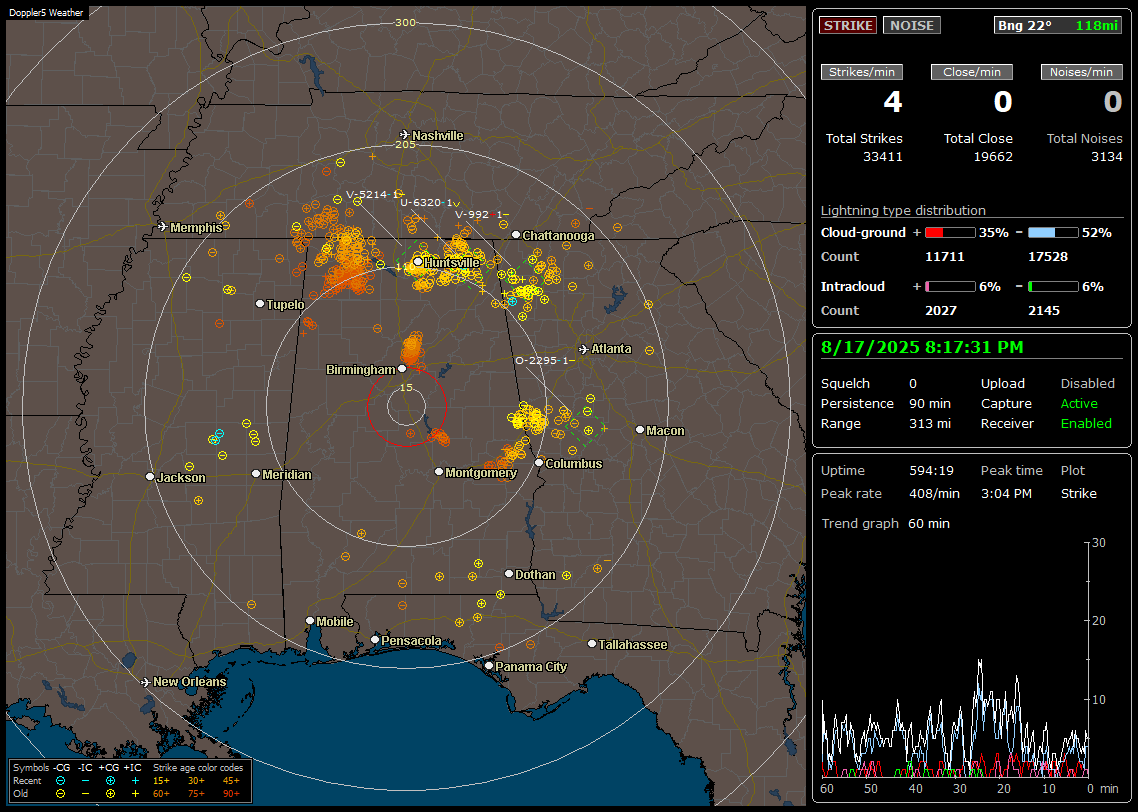This screenshot has height=812, width=1138.
Task: Click the Squelch value 0
Action: point(913,384)
